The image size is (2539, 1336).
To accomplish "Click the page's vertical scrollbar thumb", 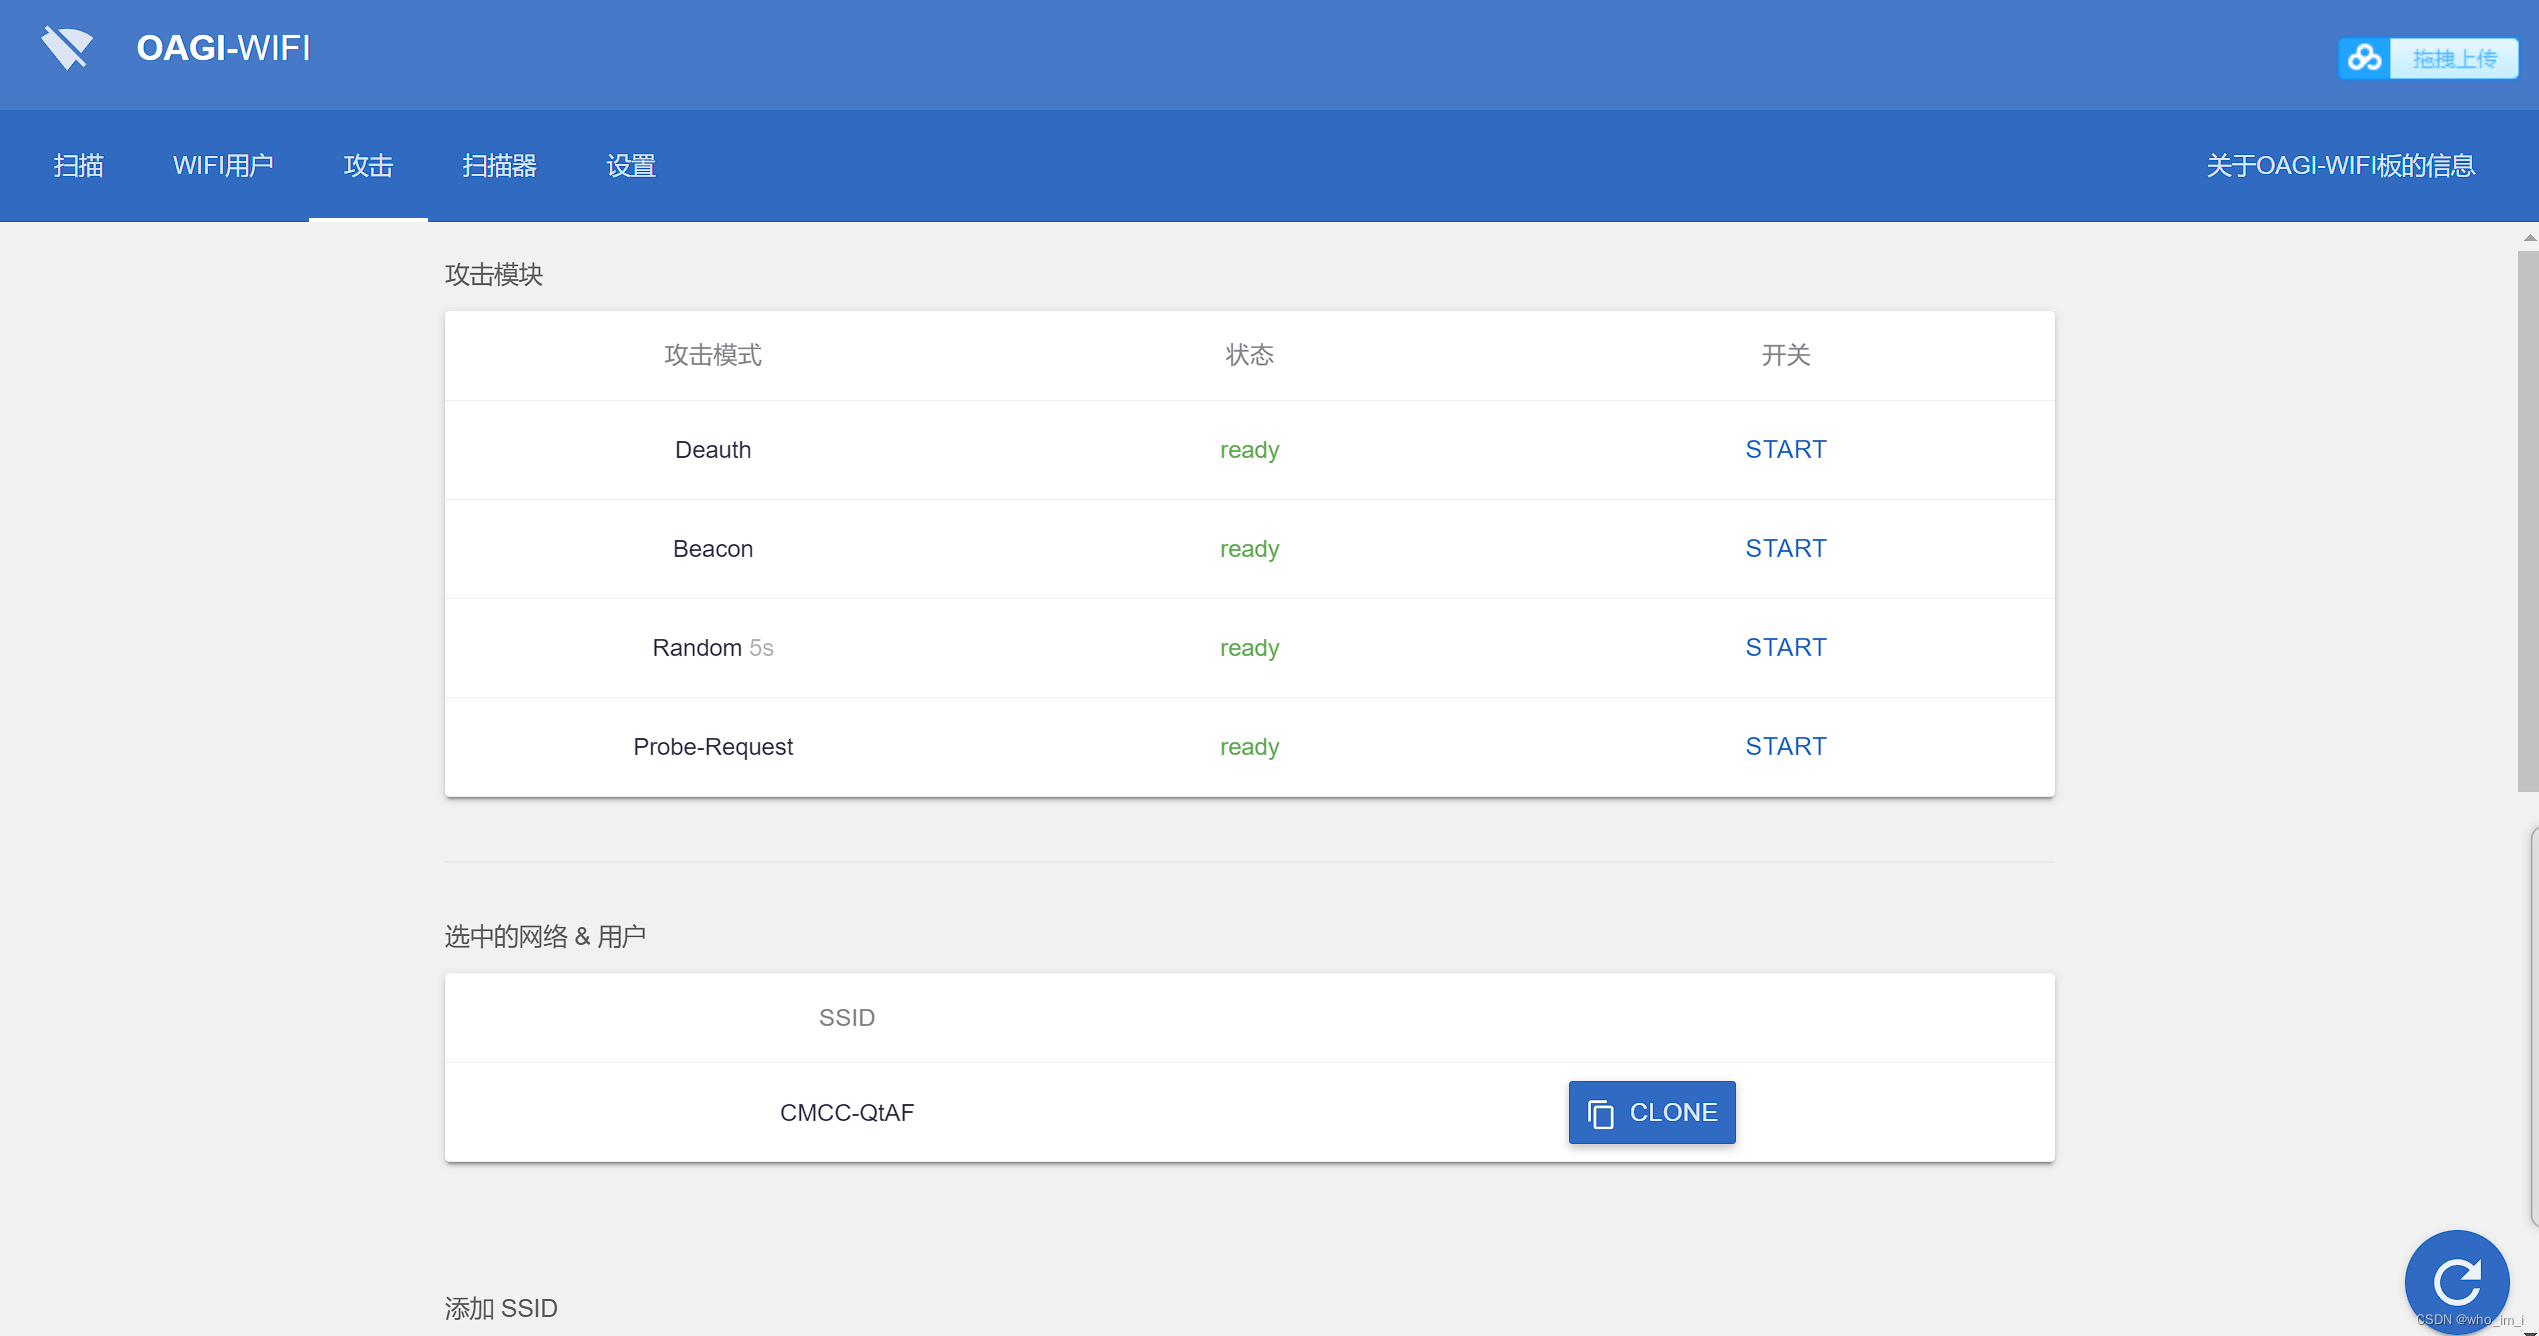I will pos(2527,520).
